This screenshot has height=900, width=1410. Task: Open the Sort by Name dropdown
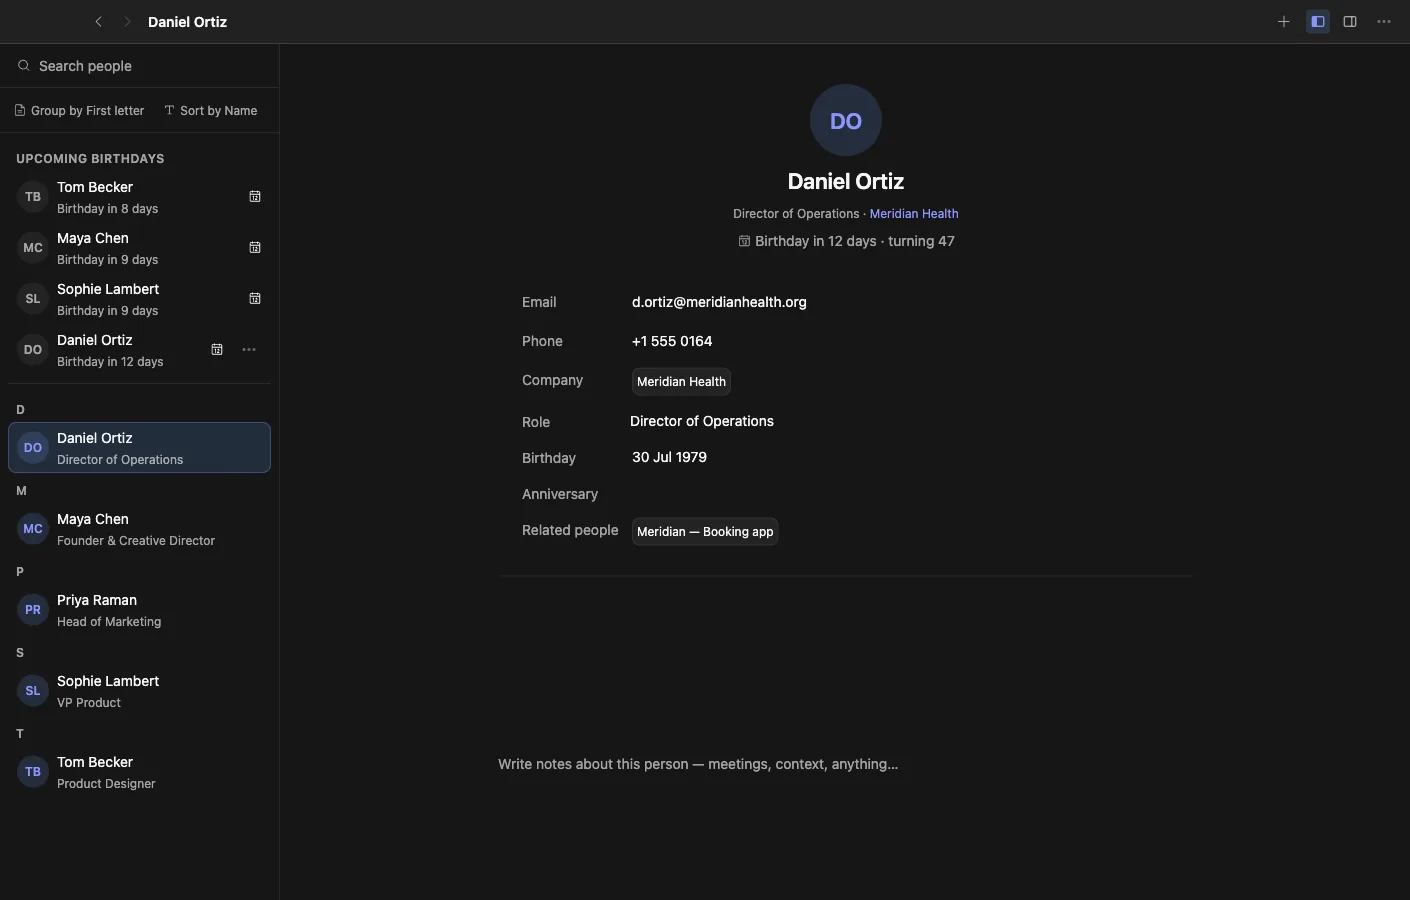point(211,111)
